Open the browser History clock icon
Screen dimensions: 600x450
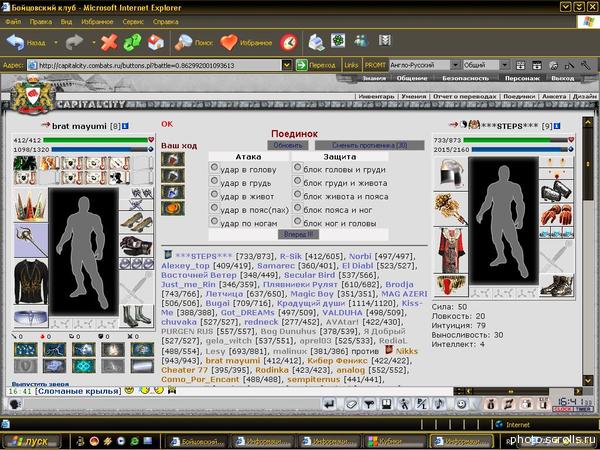click(288, 42)
